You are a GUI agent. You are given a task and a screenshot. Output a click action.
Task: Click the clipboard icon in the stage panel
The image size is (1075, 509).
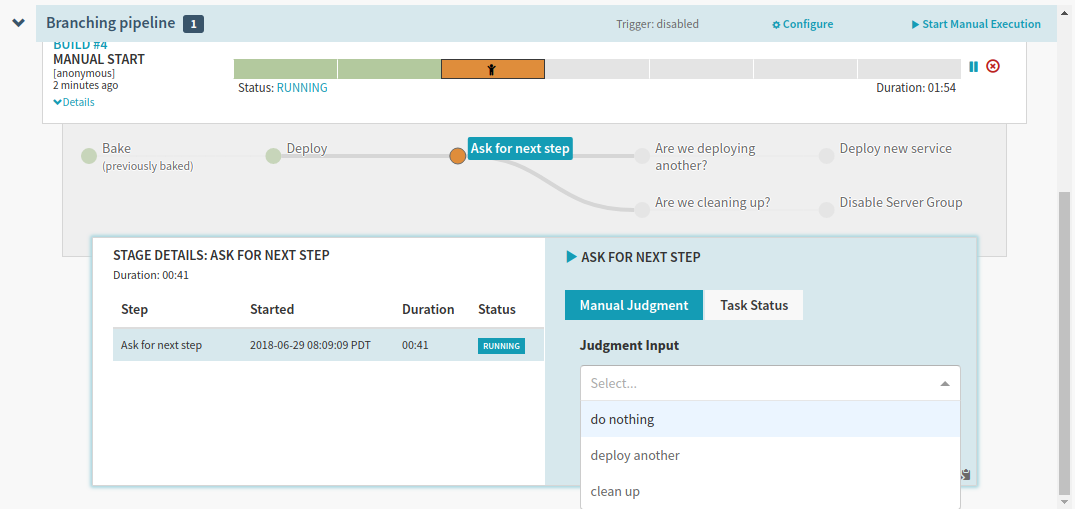click(x=966, y=475)
